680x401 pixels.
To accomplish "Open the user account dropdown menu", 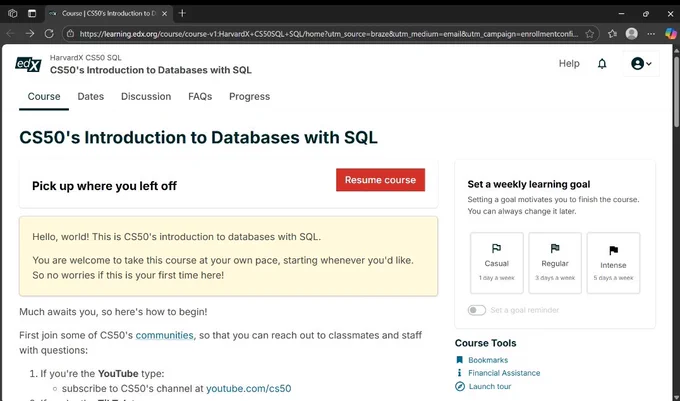I will point(641,64).
